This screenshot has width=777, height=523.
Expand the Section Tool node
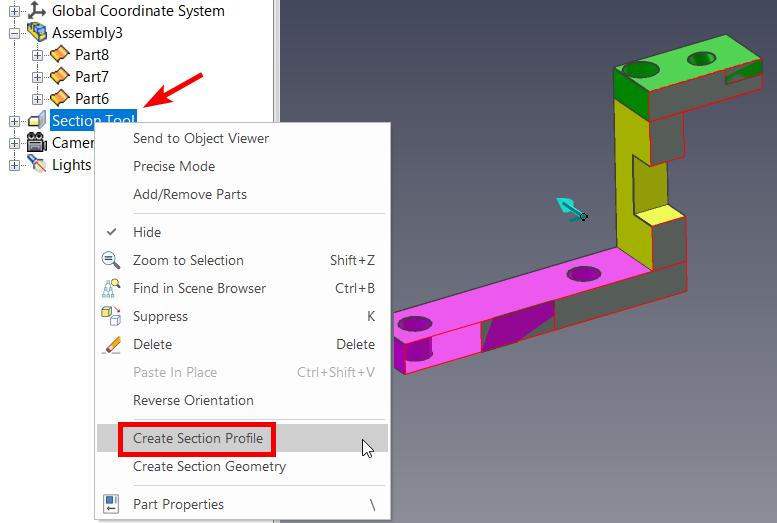point(14,121)
